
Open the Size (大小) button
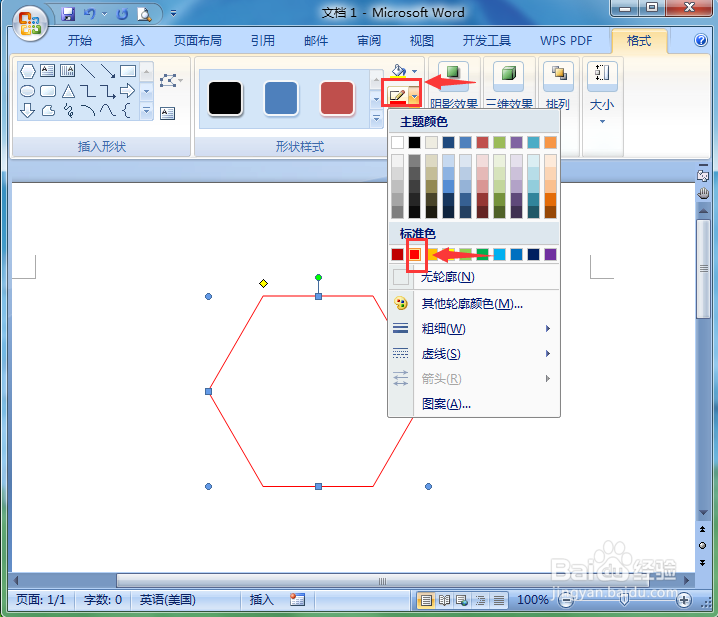coord(602,92)
